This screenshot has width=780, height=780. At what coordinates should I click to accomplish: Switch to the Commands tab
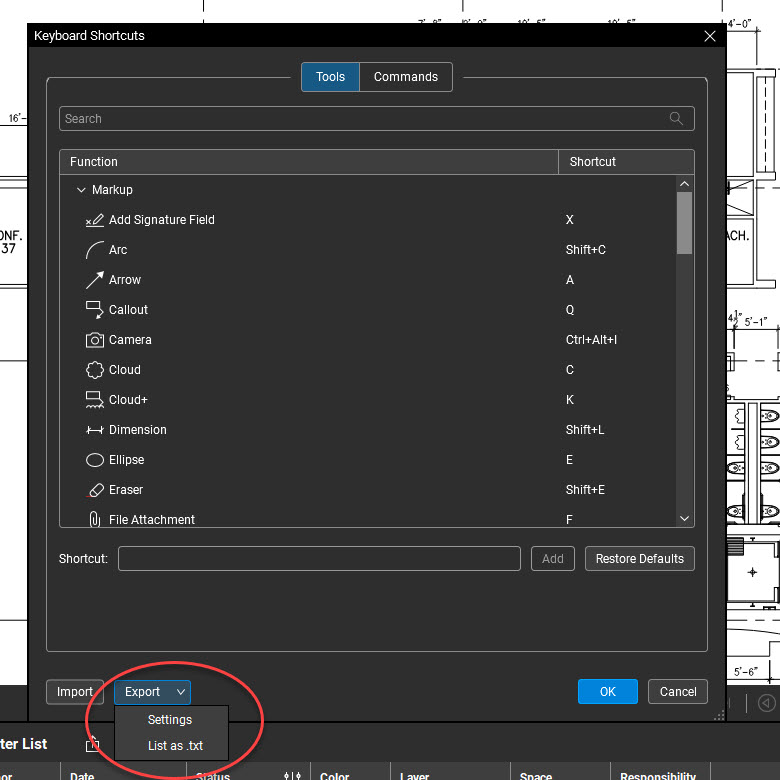pyautogui.click(x=406, y=77)
